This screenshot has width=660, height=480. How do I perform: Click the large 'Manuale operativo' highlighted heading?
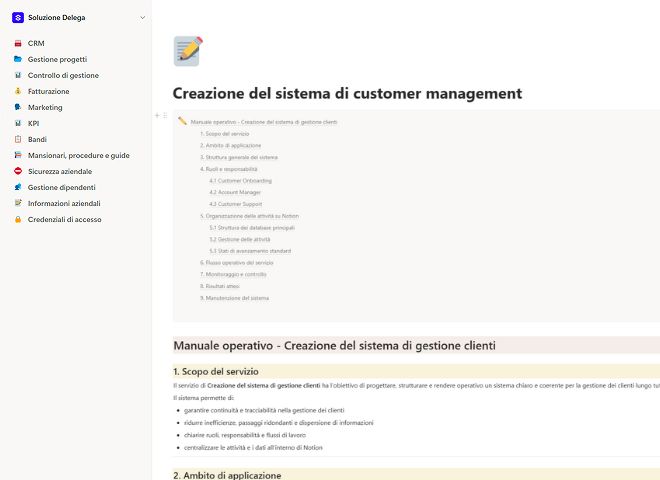pos(334,346)
